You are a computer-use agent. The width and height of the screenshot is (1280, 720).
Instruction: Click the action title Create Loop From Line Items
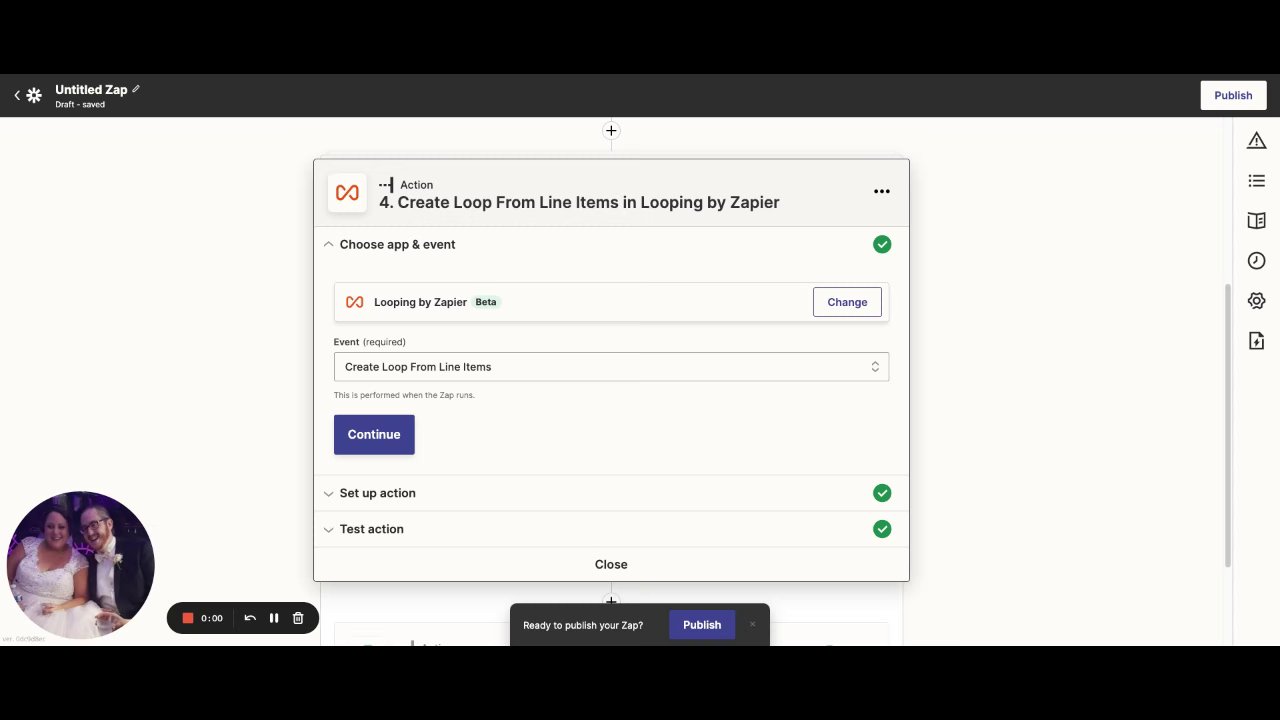[x=579, y=202]
